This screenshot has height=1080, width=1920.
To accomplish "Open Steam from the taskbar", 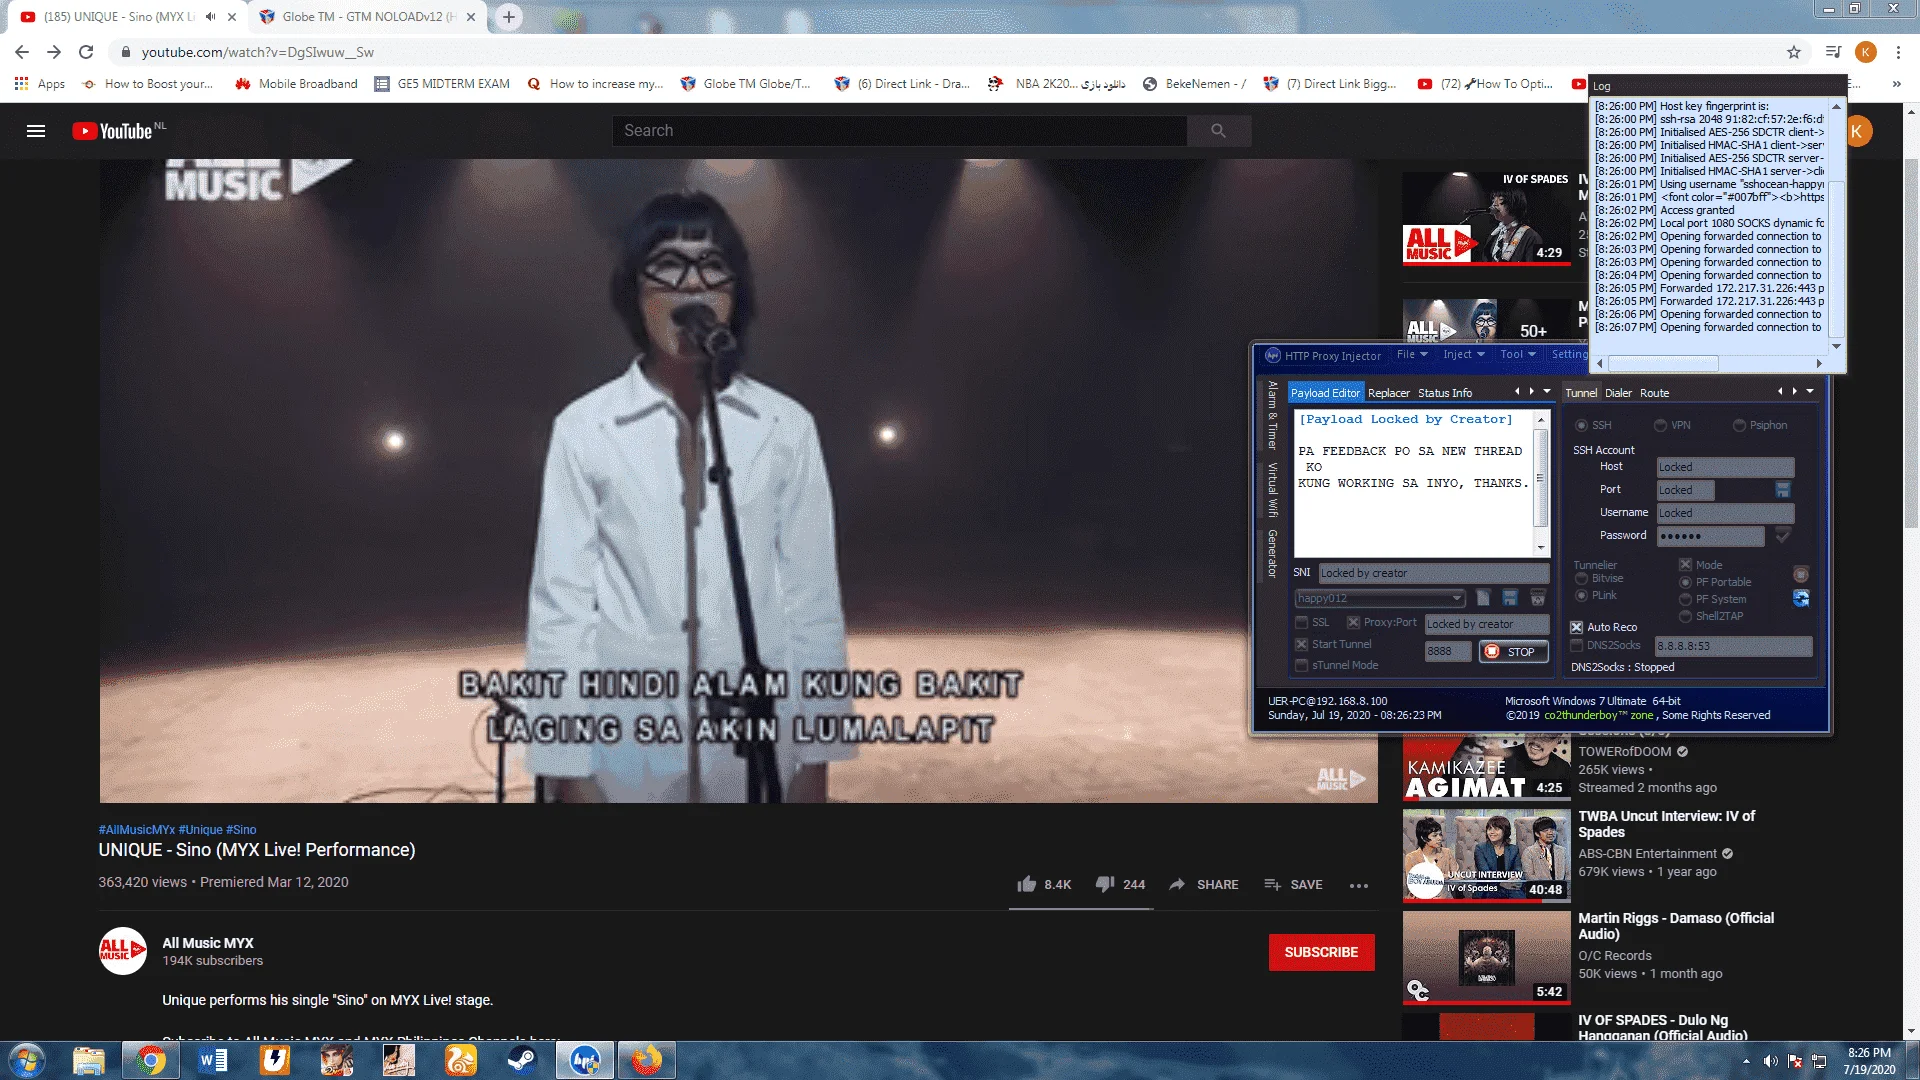I will [522, 1060].
